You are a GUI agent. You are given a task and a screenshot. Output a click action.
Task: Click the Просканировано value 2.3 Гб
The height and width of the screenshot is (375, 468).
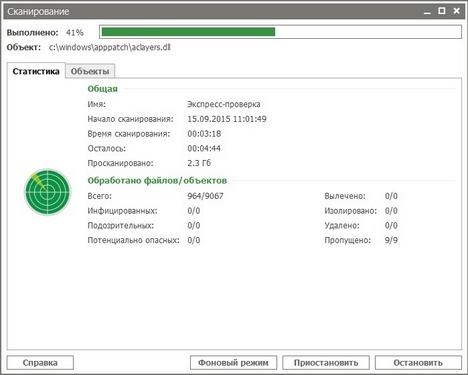coord(199,163)
